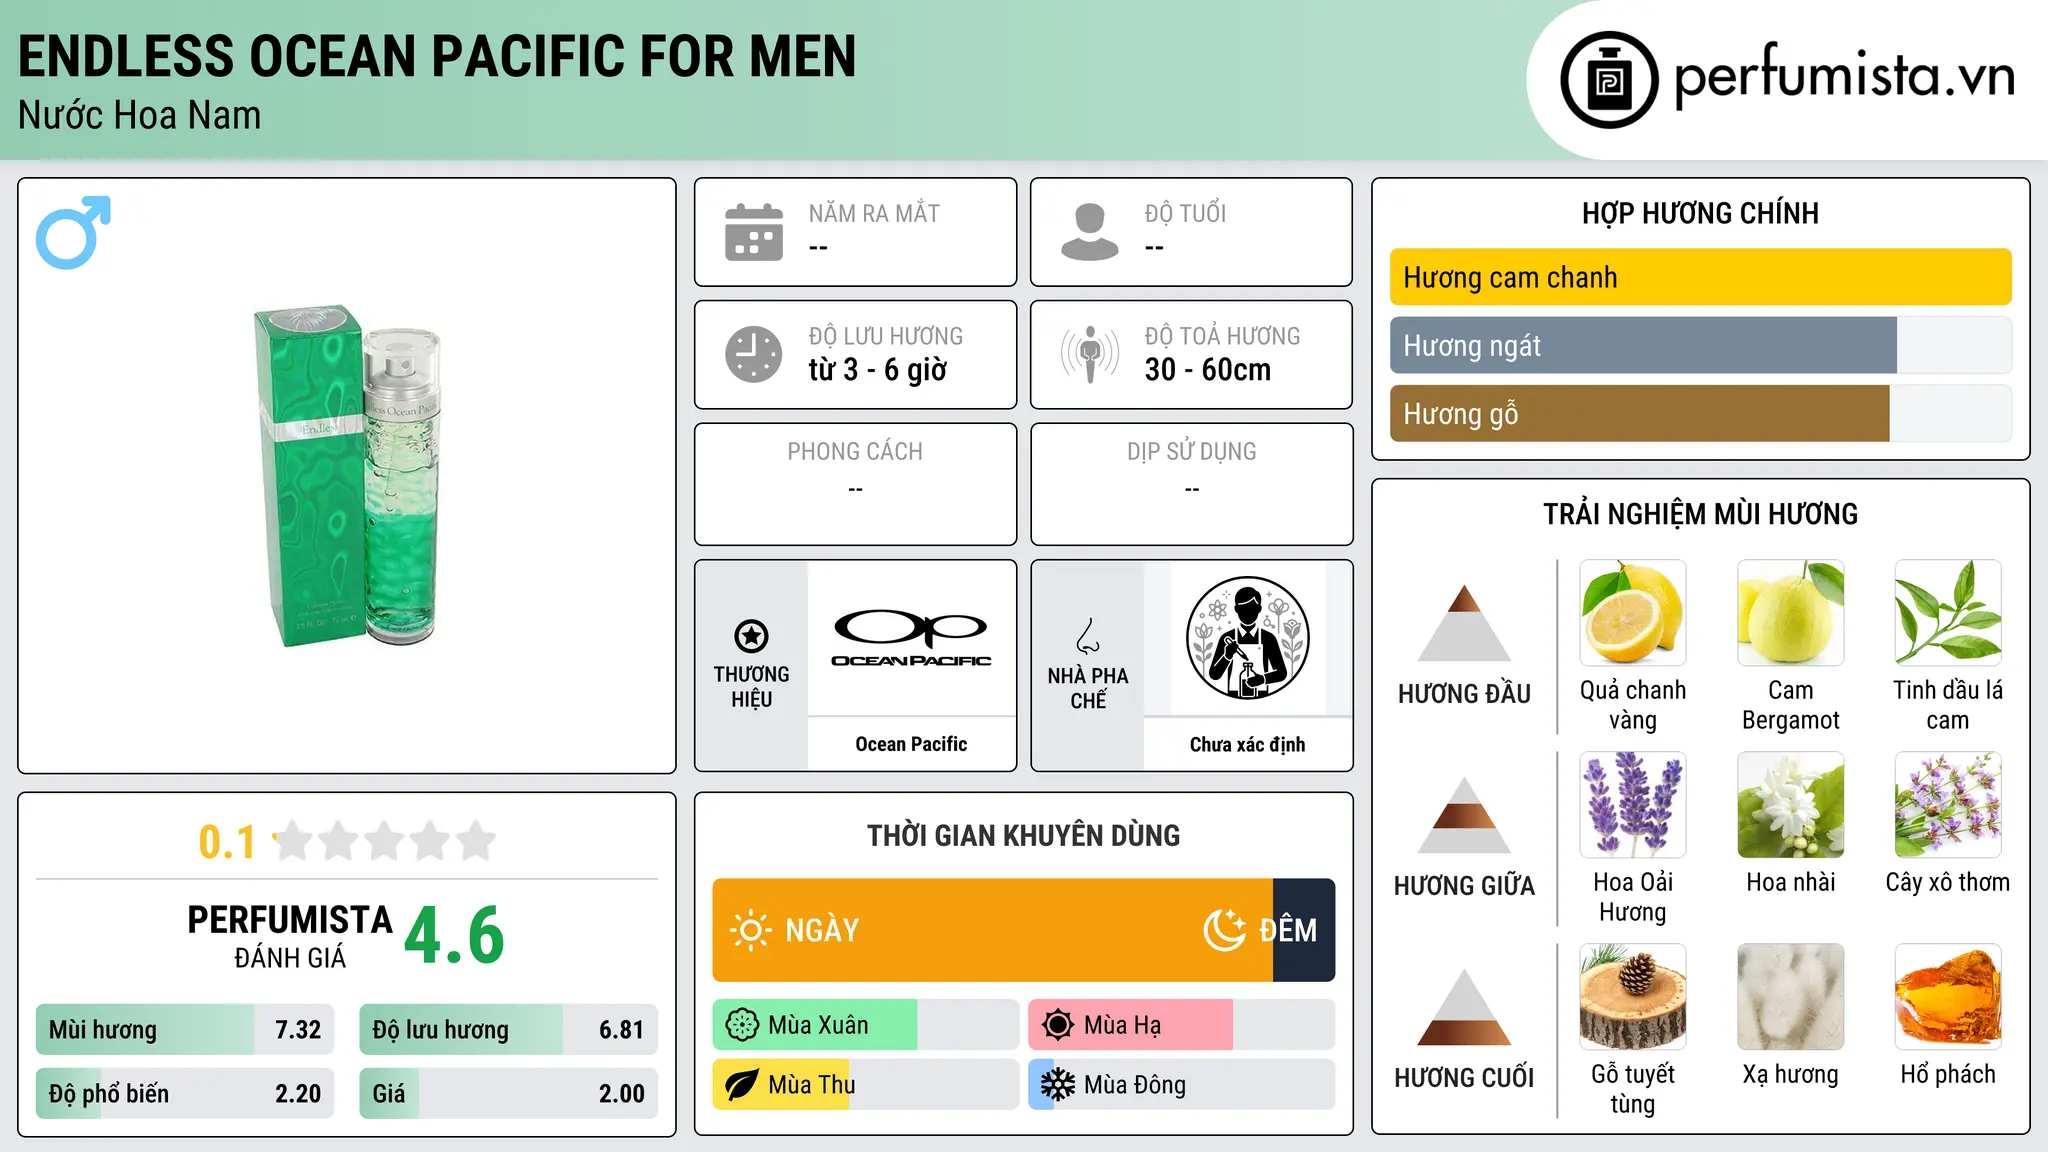Image resolution: width=2048 pixels, height=1152 pixels.
Task: Open the Hoa nhài jasmine image
Action: [x=1790, y=805]
